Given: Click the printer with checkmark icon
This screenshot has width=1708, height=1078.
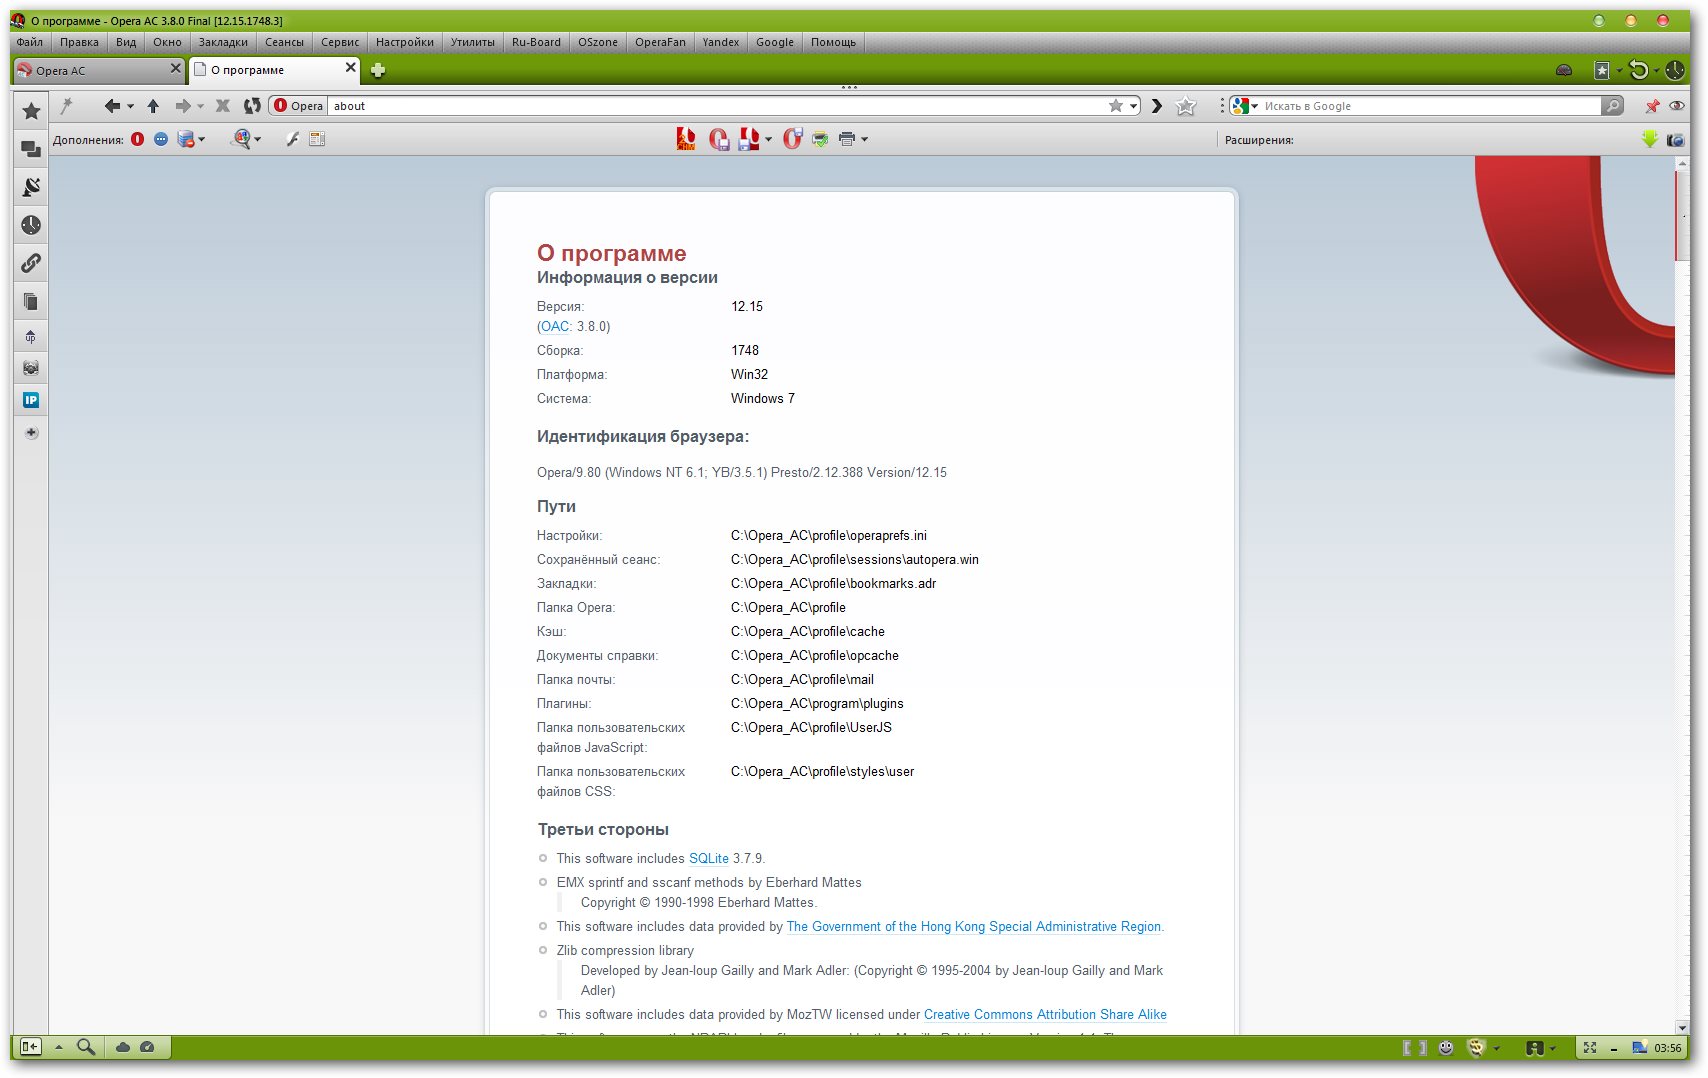Looking at the screenshot, I should pyautogui.click(x=820, y=139).
